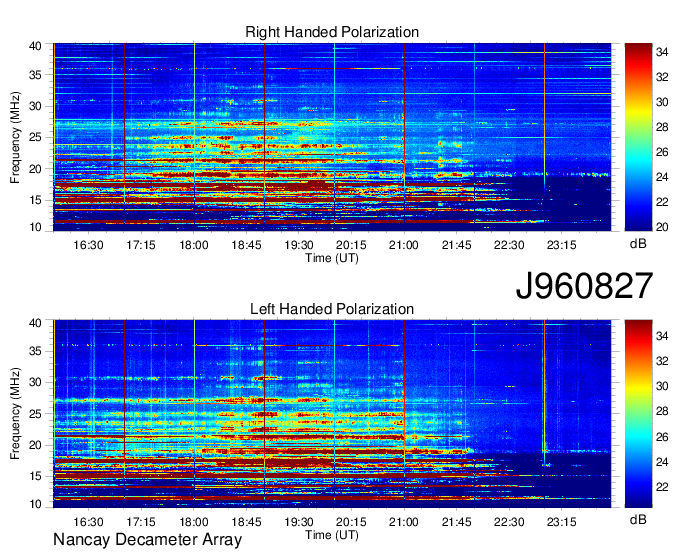The width and height of the screenshot is (680, 552).
Task: Click the 40 MHz tick of Left Handed plot
Action: coord(35,323)
